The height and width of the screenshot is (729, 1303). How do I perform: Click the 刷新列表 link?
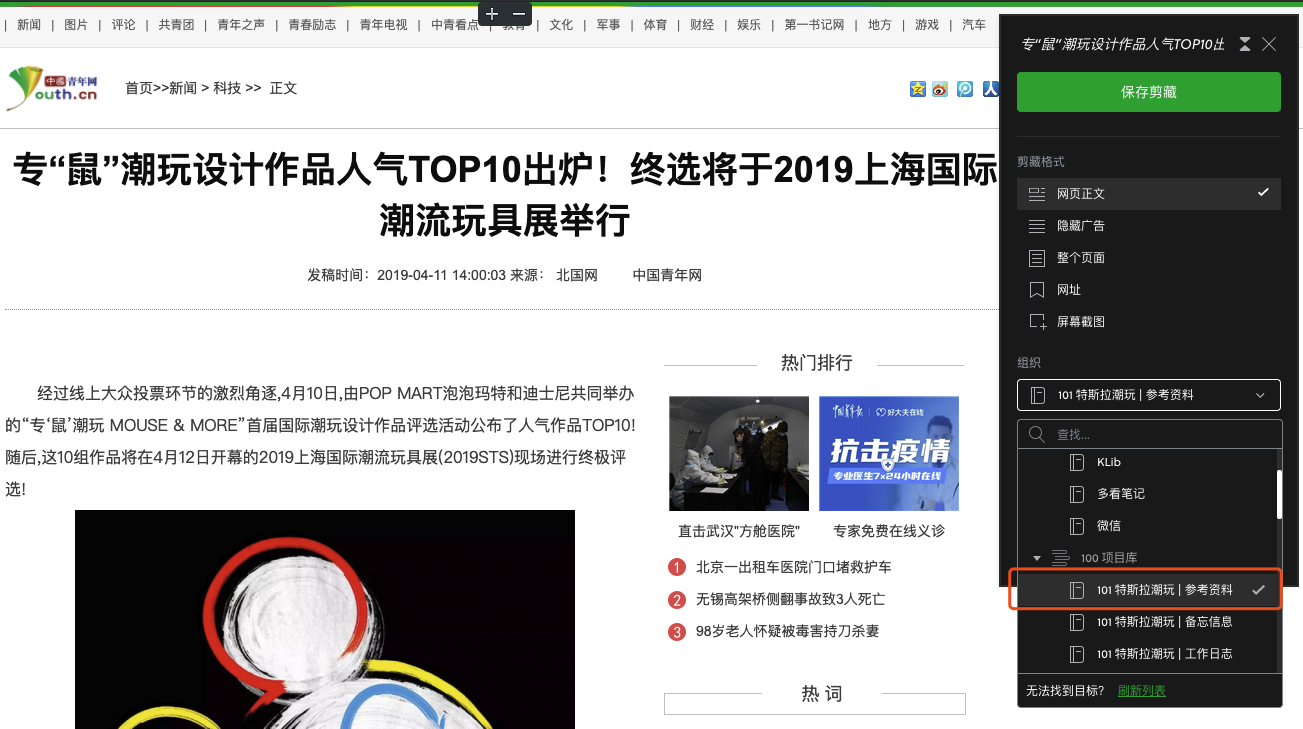(x=1141, y=691)
